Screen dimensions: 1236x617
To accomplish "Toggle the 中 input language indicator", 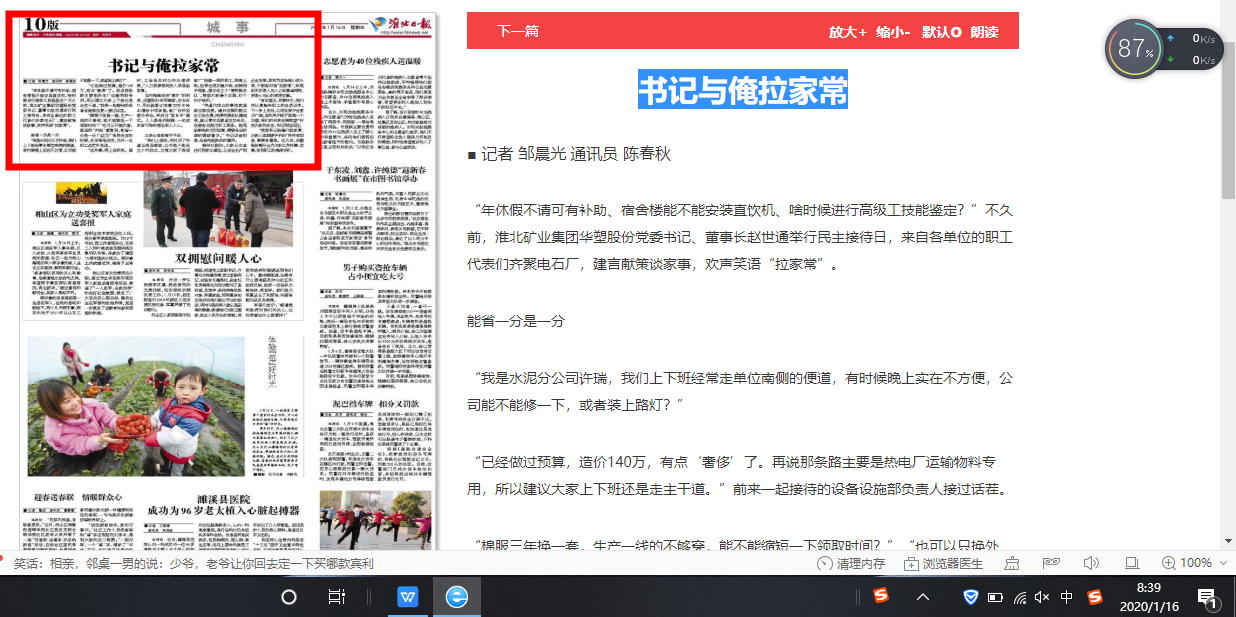I will pyautogui.click(x=1066, y=597).
